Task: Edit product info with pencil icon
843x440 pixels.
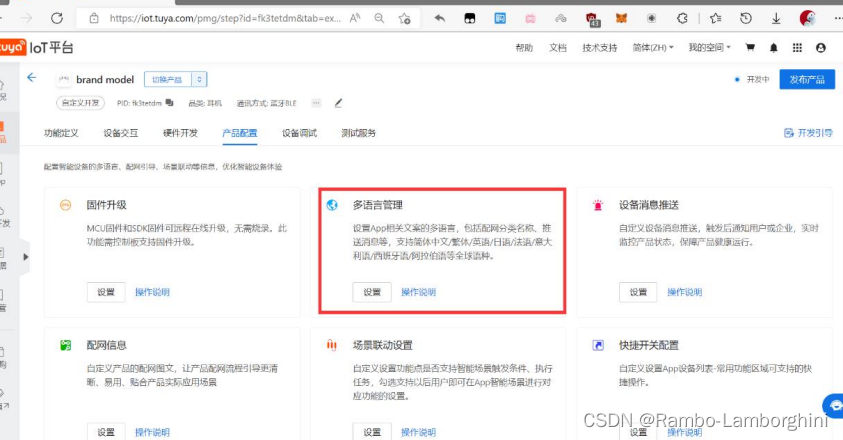Action: pos(338,103)
